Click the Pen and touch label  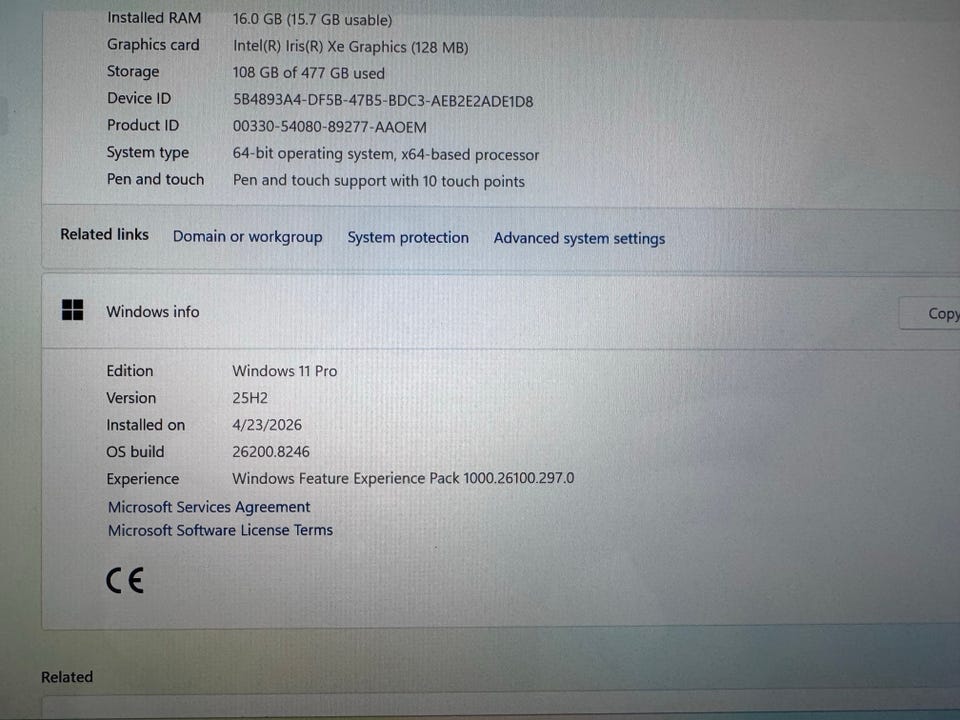pyautogui.click(x=156, y=179)
